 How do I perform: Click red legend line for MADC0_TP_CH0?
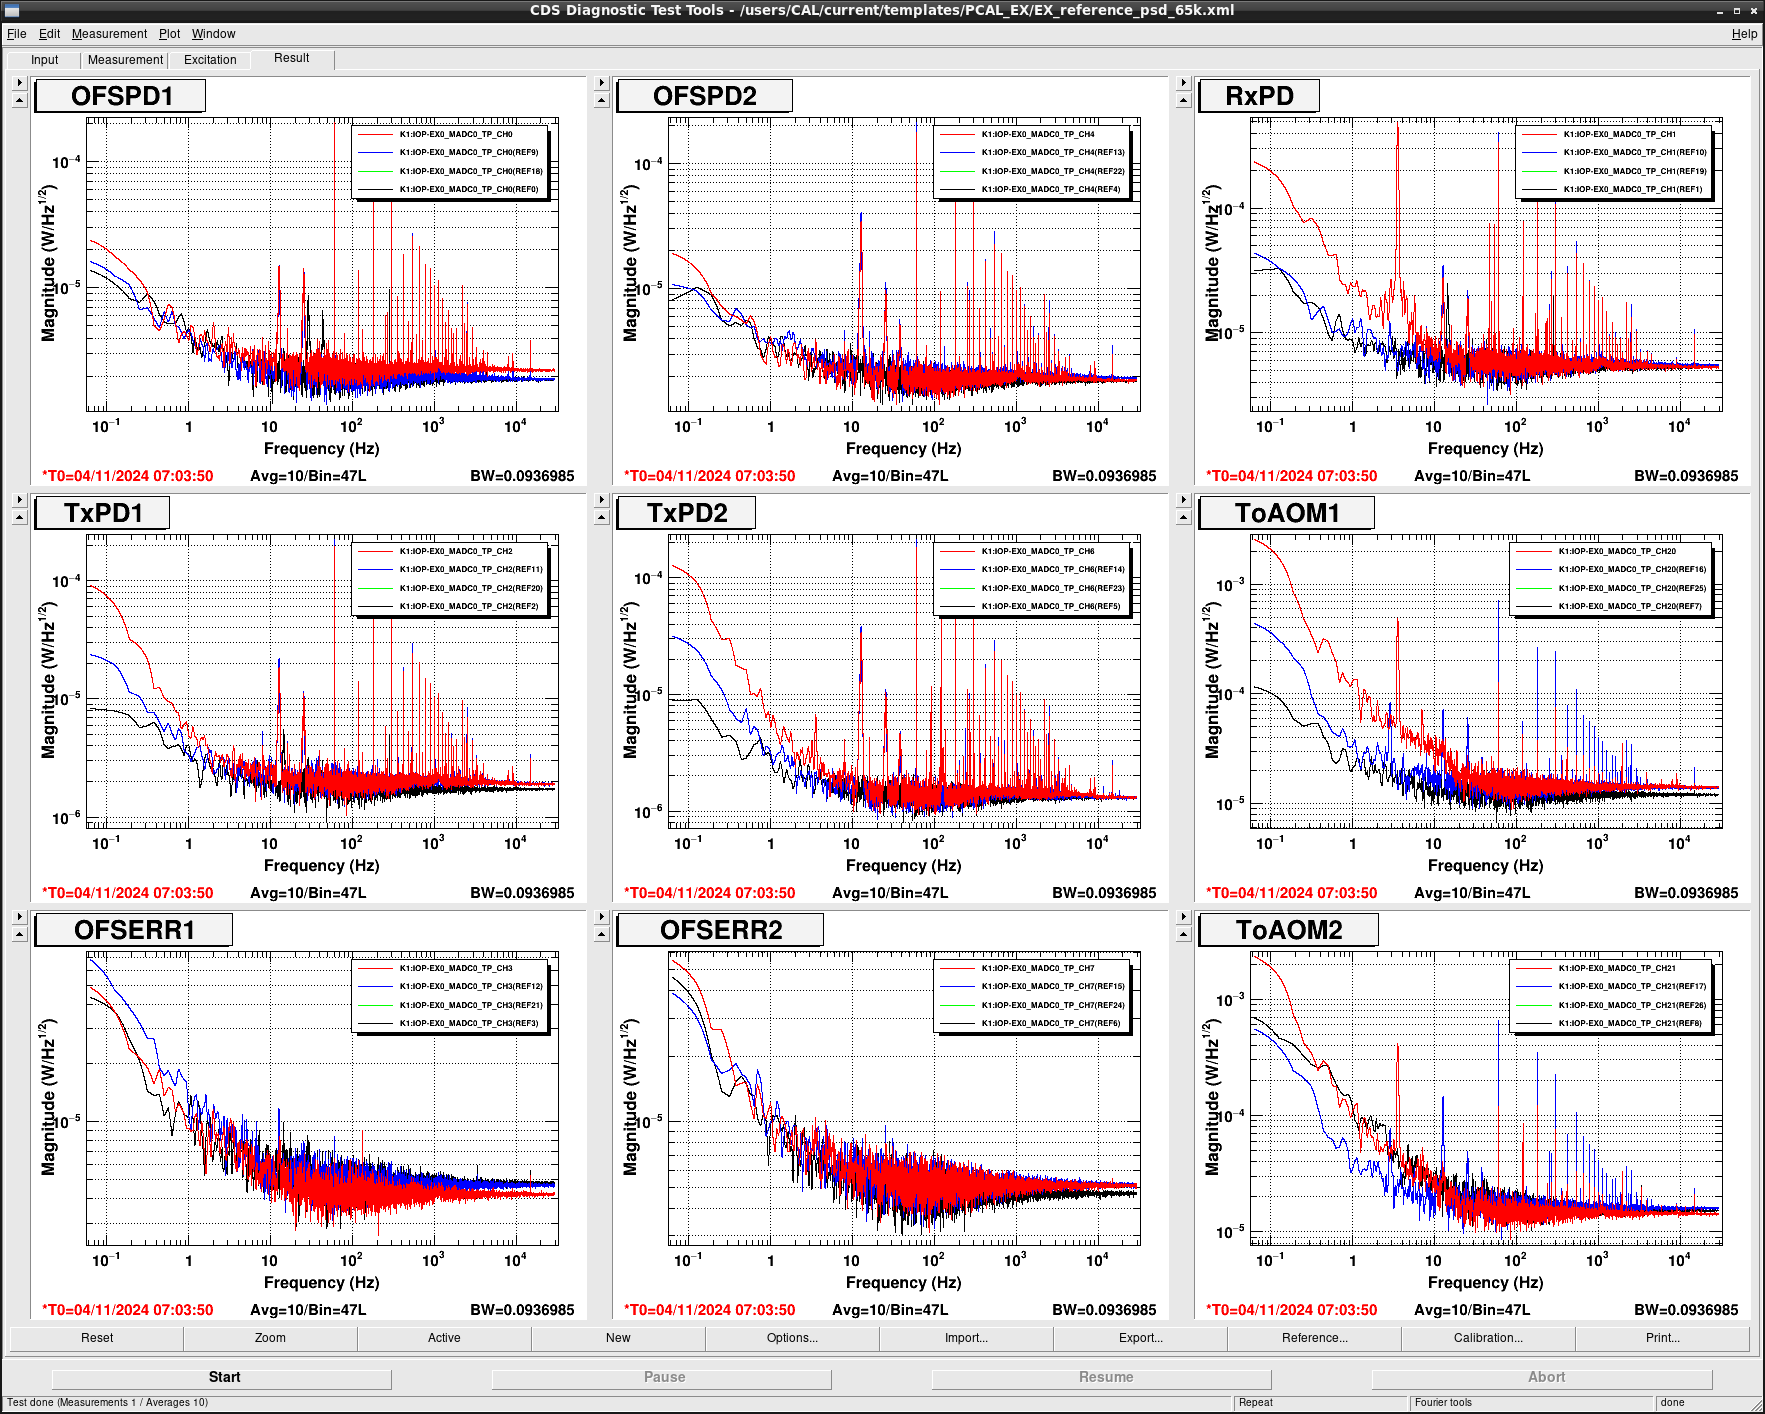[375, 134]
